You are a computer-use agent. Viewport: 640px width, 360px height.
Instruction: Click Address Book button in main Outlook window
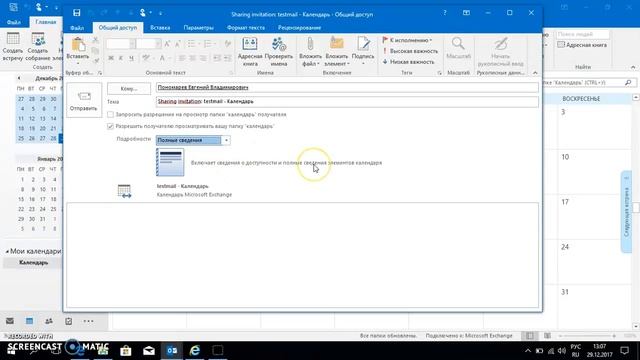tap(582, 45)
